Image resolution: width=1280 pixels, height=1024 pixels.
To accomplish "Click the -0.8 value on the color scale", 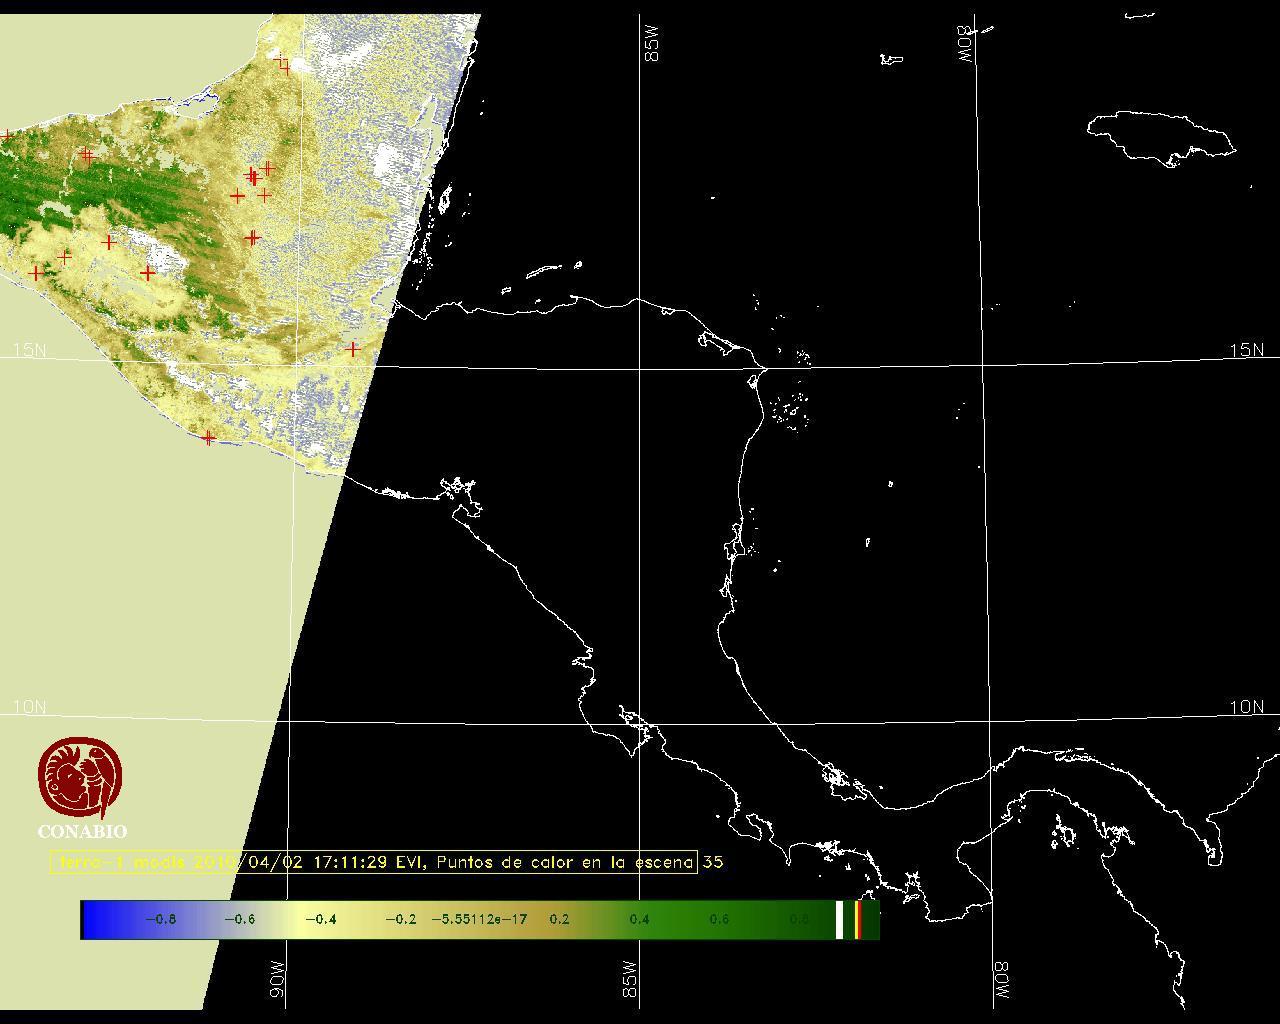I will coord(160,920).
